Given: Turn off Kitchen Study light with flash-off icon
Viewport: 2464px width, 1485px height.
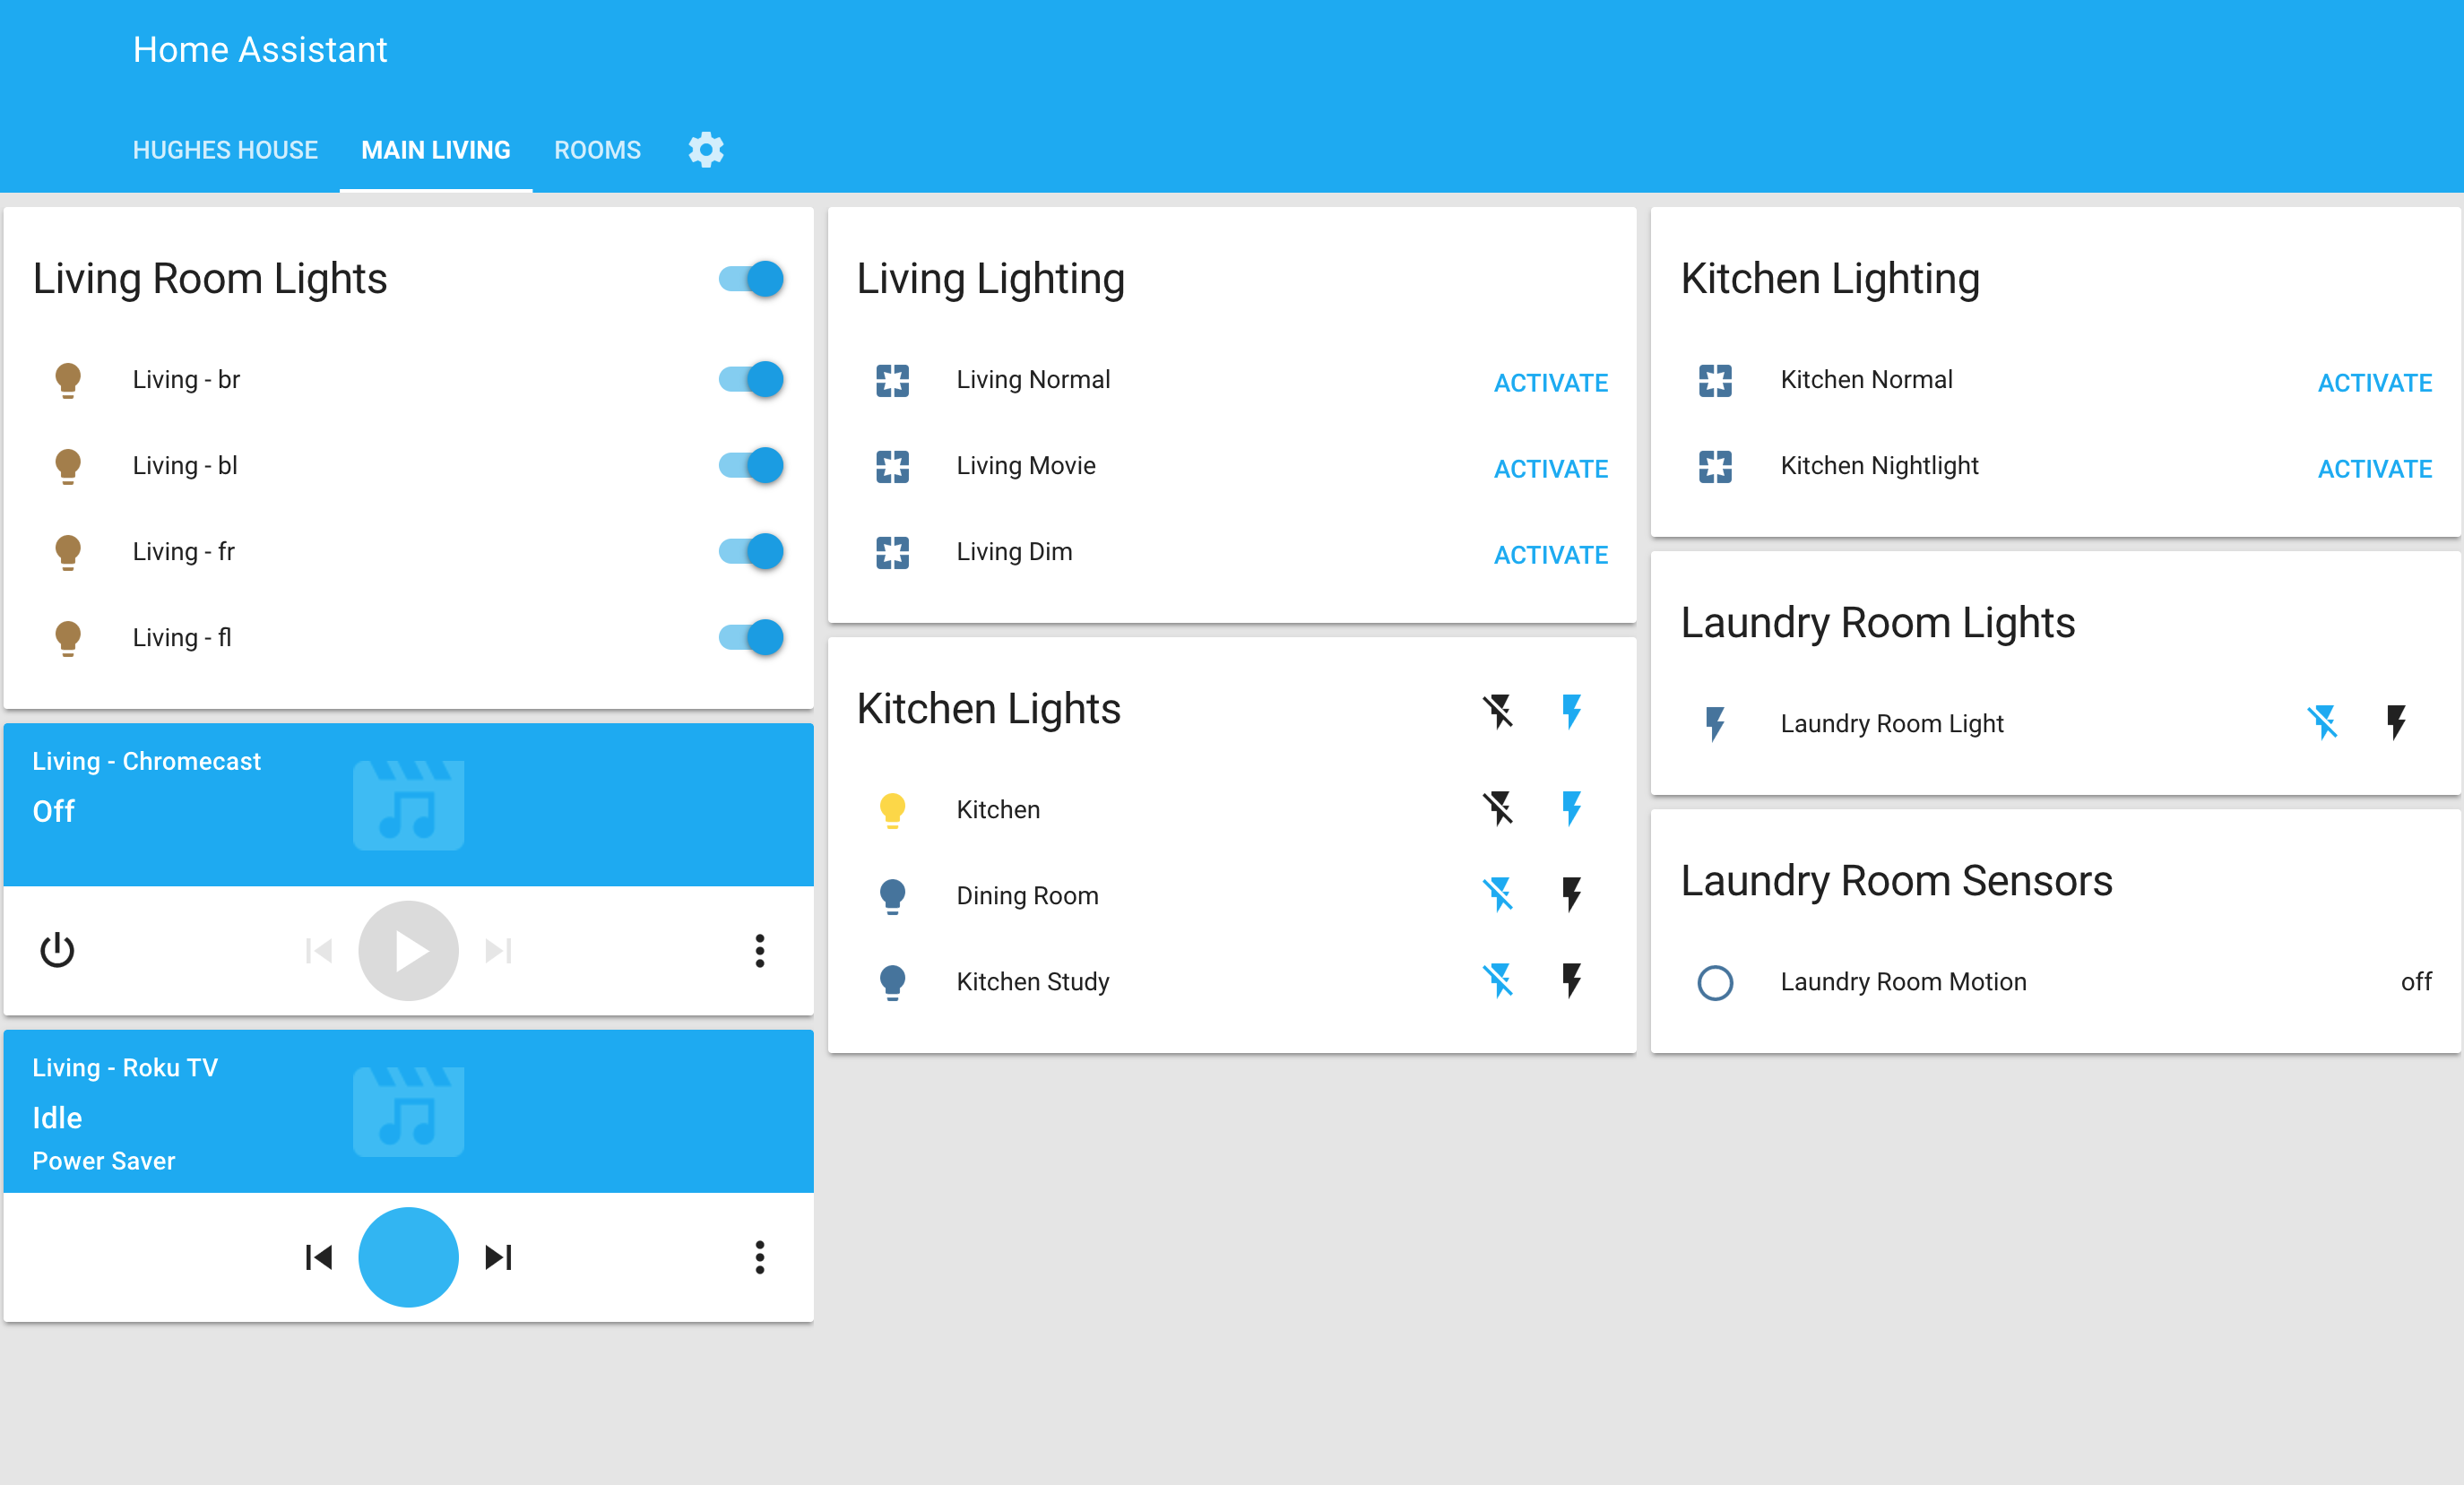Looking at the screenshot, I should 1497,980.
